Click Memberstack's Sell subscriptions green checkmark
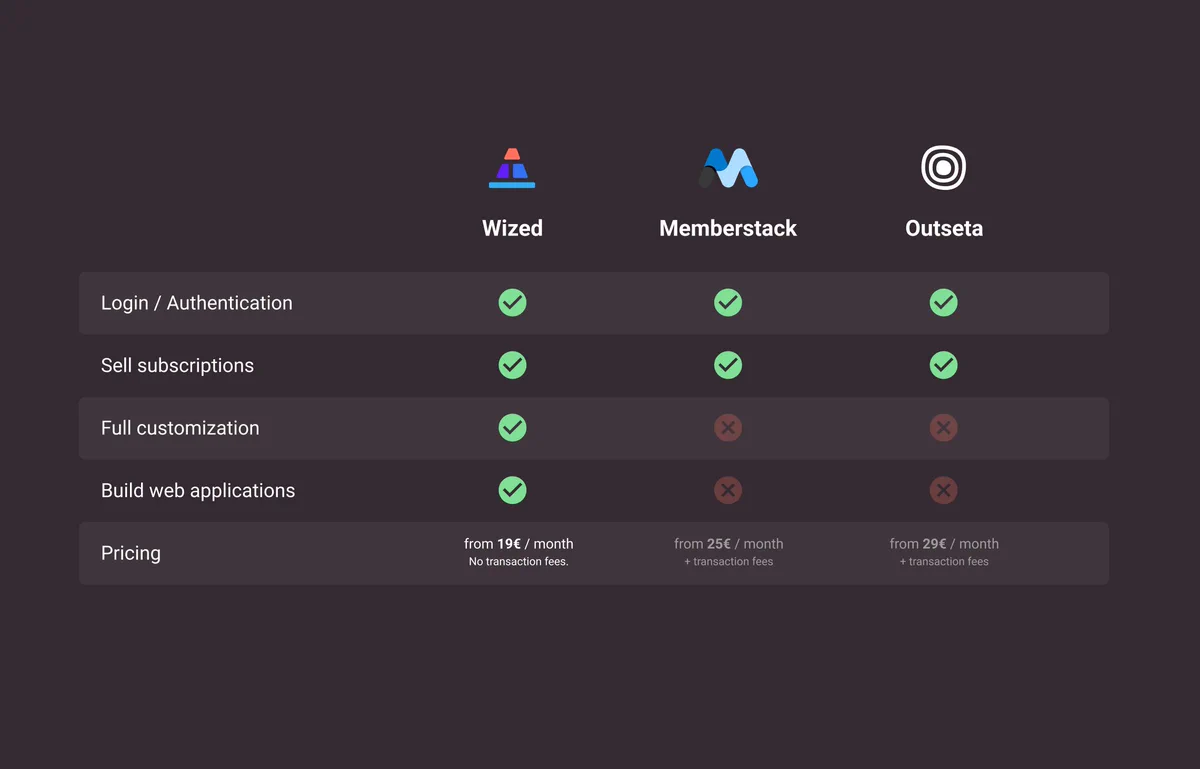The width and height of the screenshot is (1200, 769). (728, 365)
